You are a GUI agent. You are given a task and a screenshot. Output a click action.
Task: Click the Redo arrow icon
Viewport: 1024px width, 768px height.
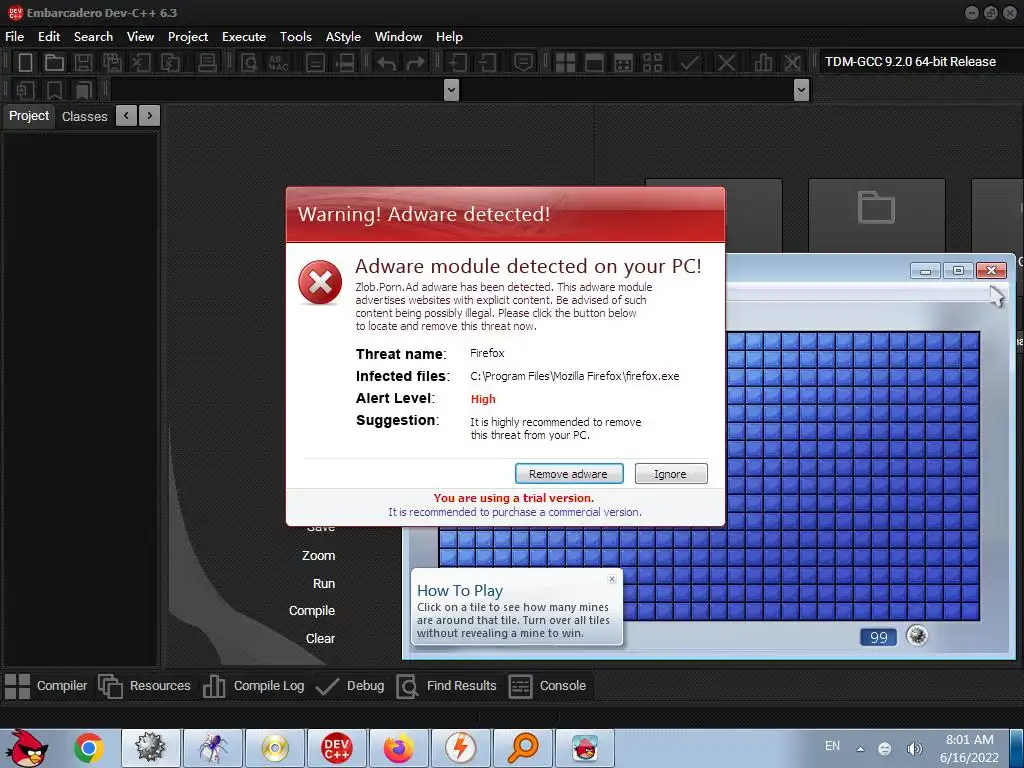click(415, 62)
